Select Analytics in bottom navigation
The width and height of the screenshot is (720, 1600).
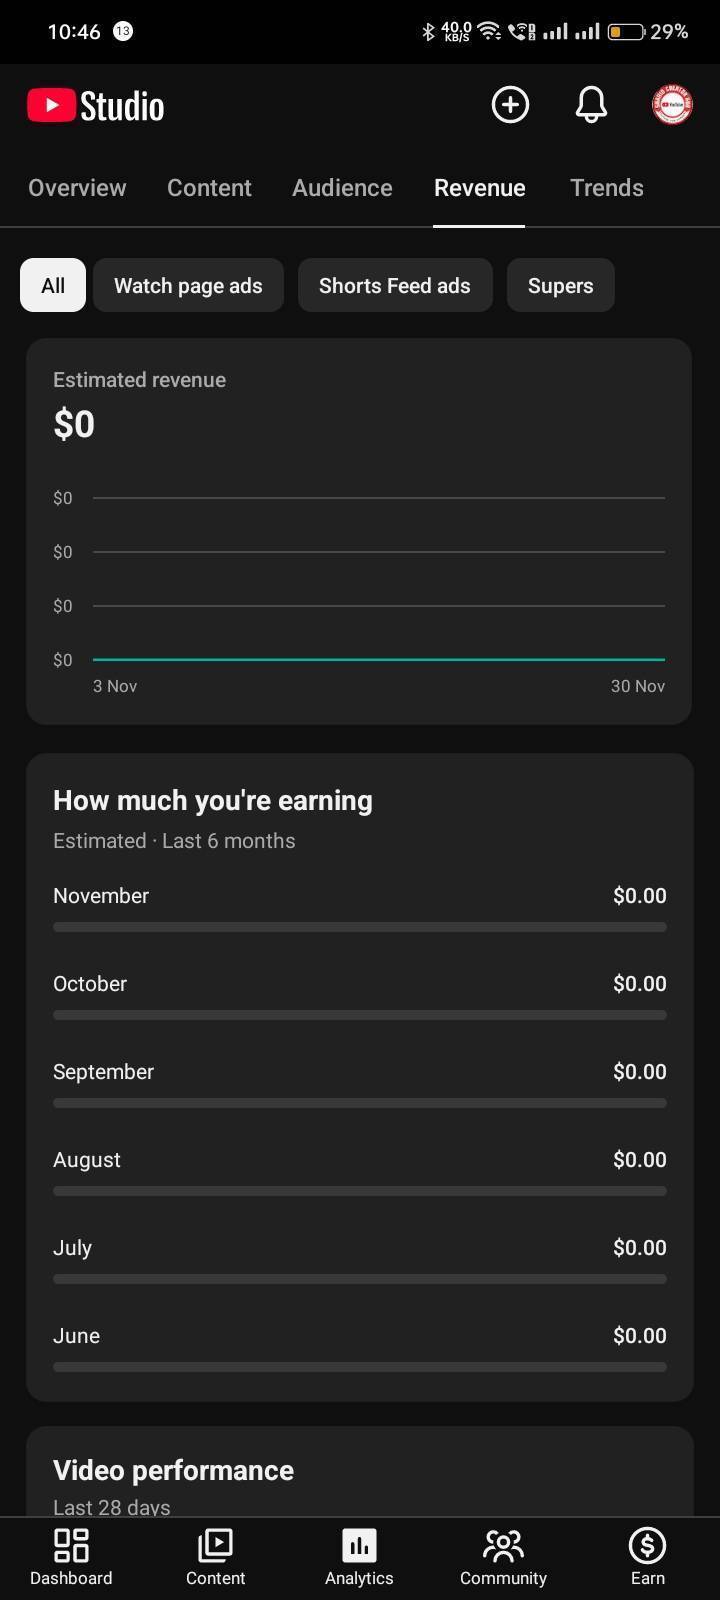[x=359, y=1557]
